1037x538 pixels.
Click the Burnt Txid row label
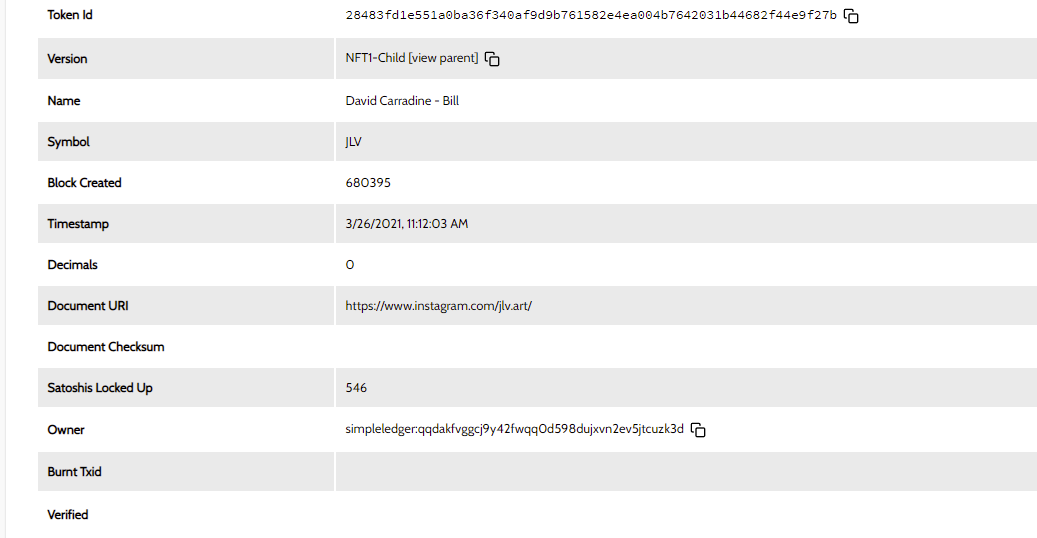[74, 472]
